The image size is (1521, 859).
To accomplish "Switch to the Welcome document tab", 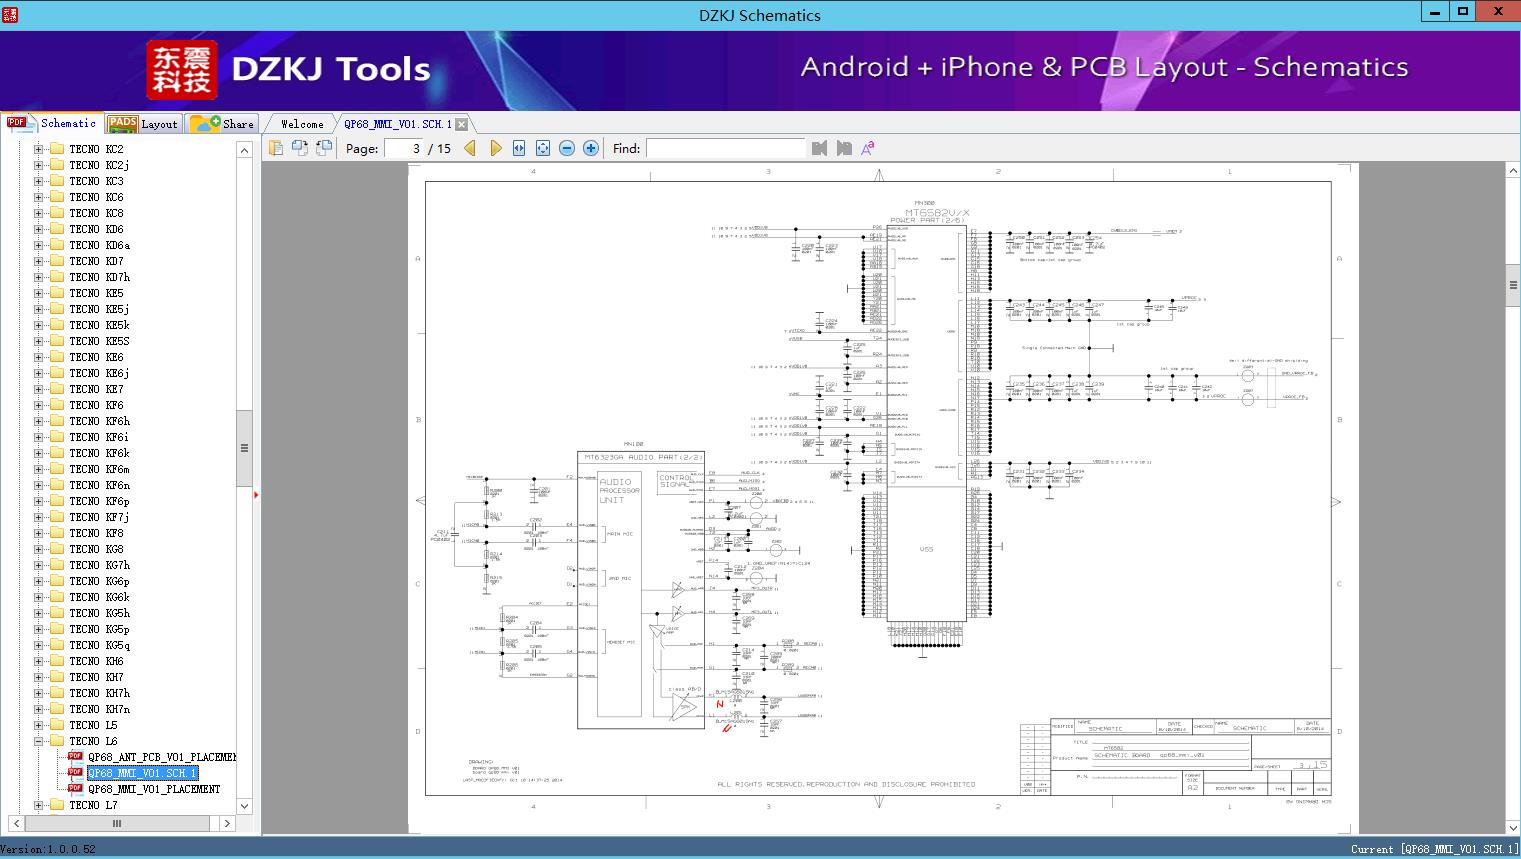I will pos(302,124).
